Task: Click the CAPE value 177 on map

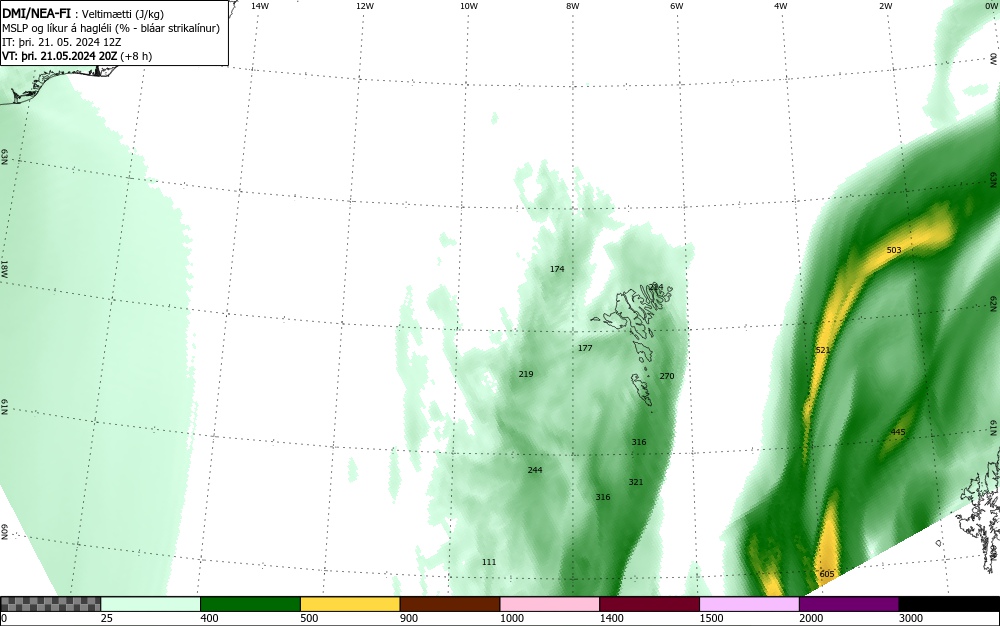Action: (585, 348)
